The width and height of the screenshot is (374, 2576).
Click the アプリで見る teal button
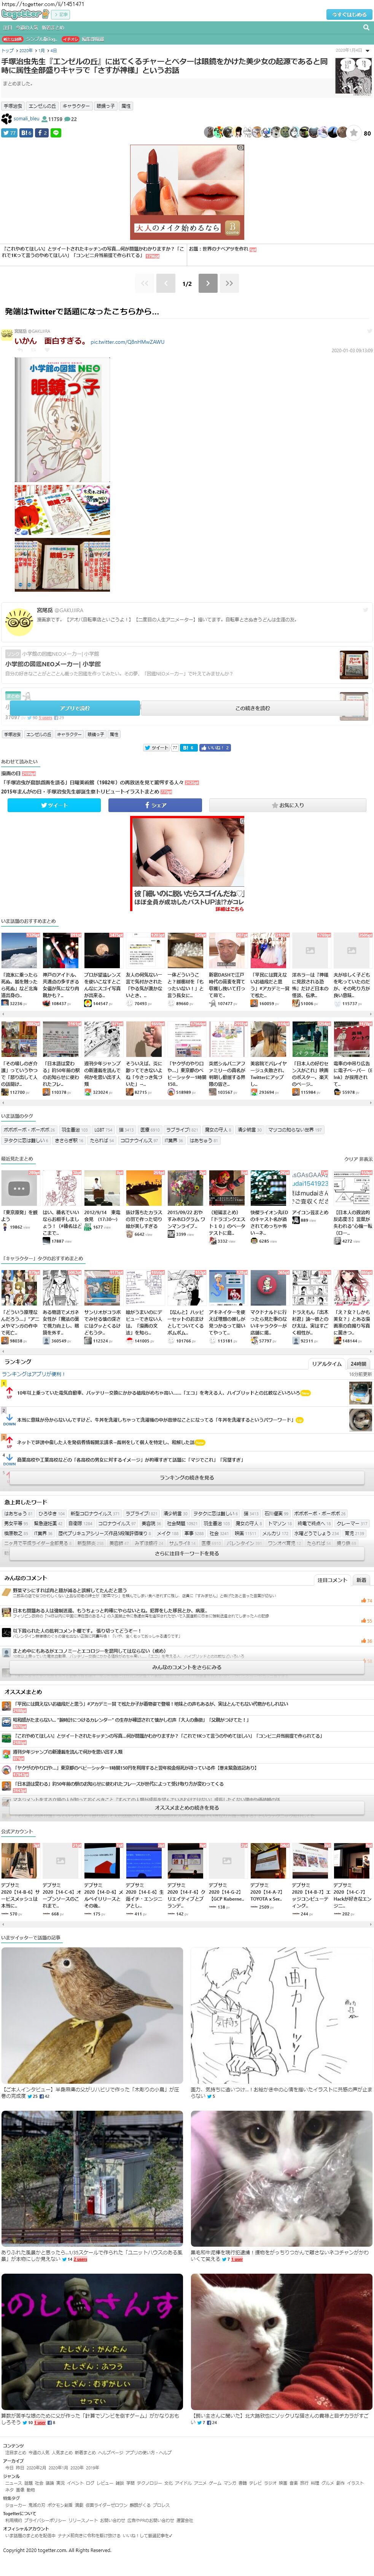tap(75, 708)
